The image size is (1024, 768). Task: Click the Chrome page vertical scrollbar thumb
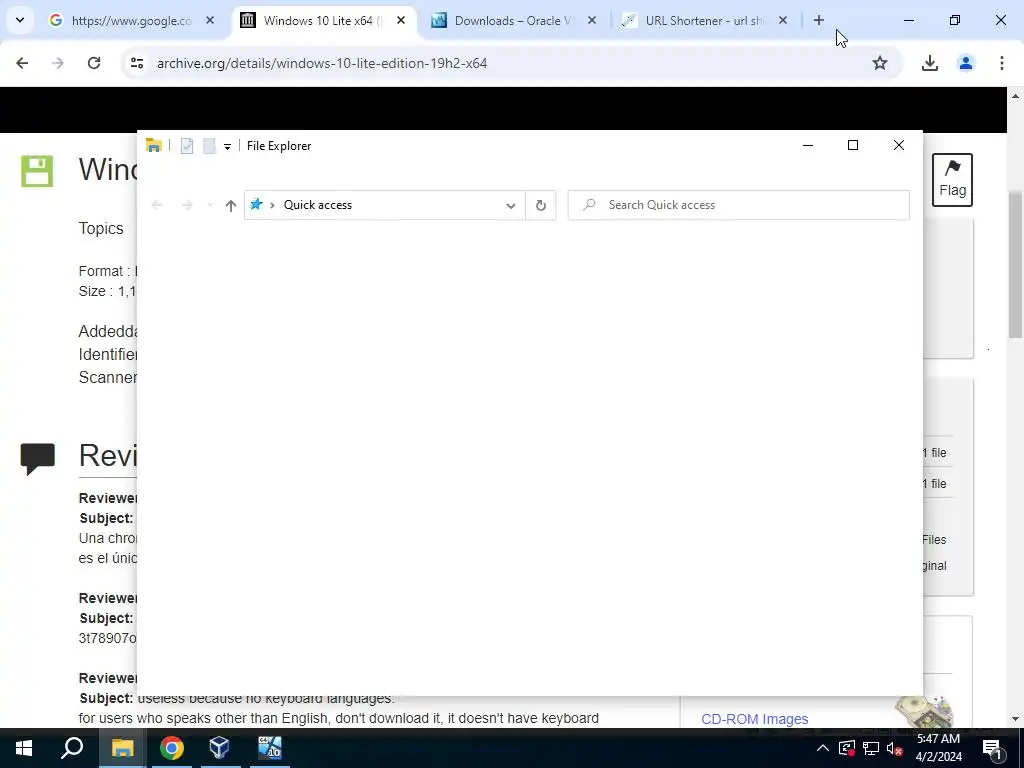point(1015,264)
